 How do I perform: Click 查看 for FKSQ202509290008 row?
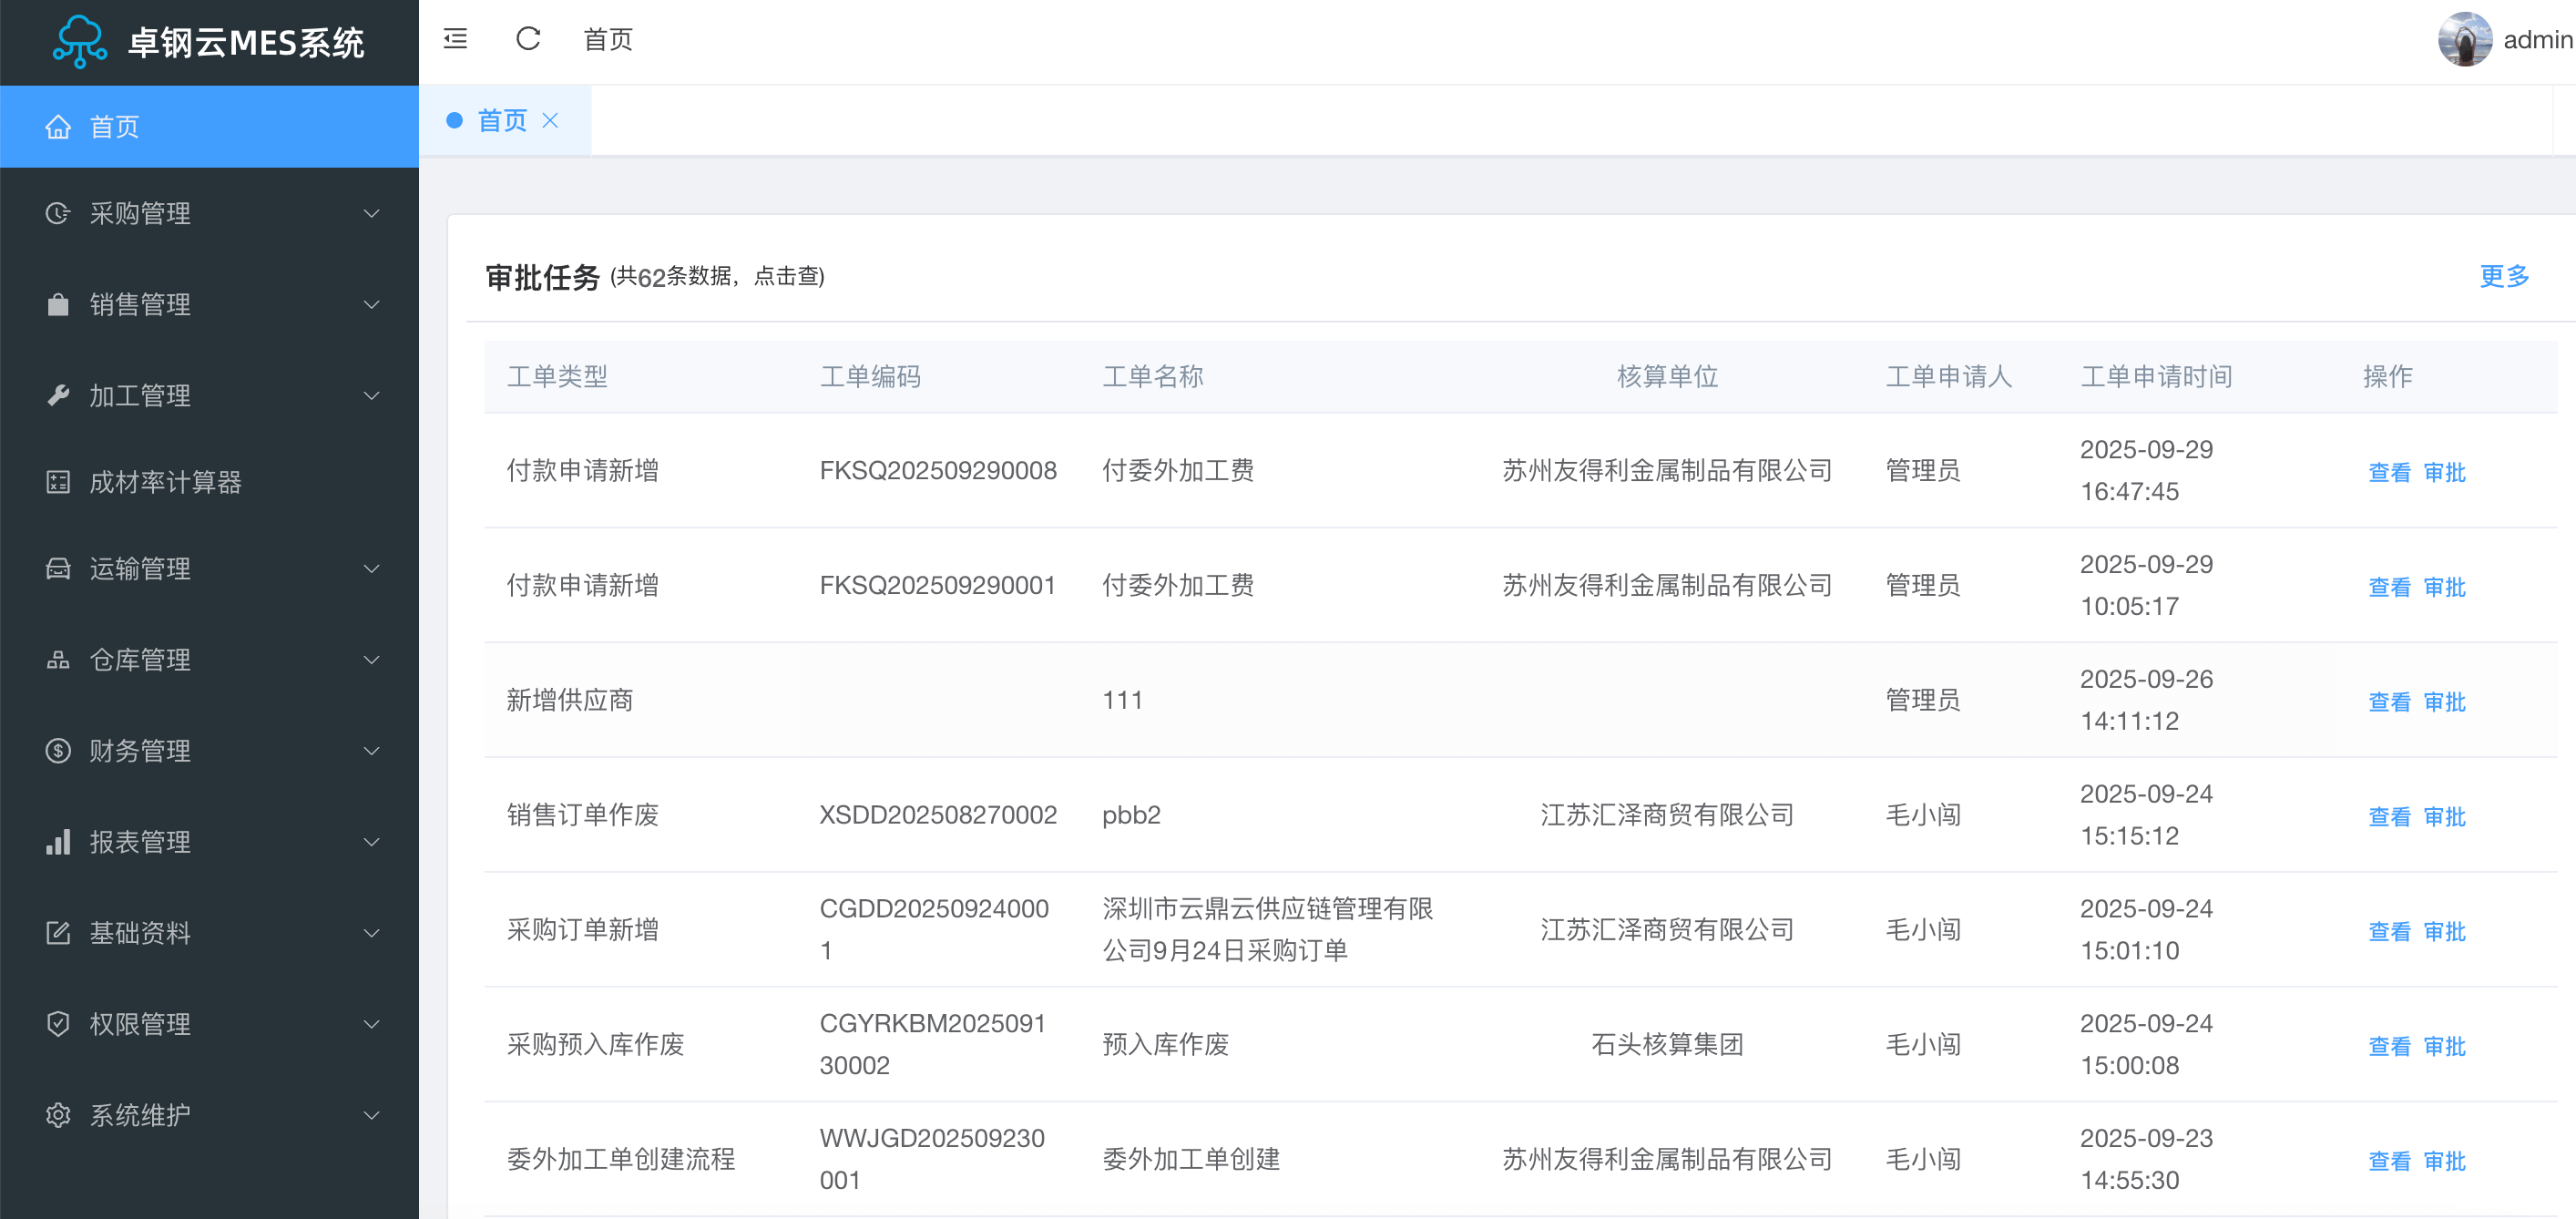(2388, 472)
